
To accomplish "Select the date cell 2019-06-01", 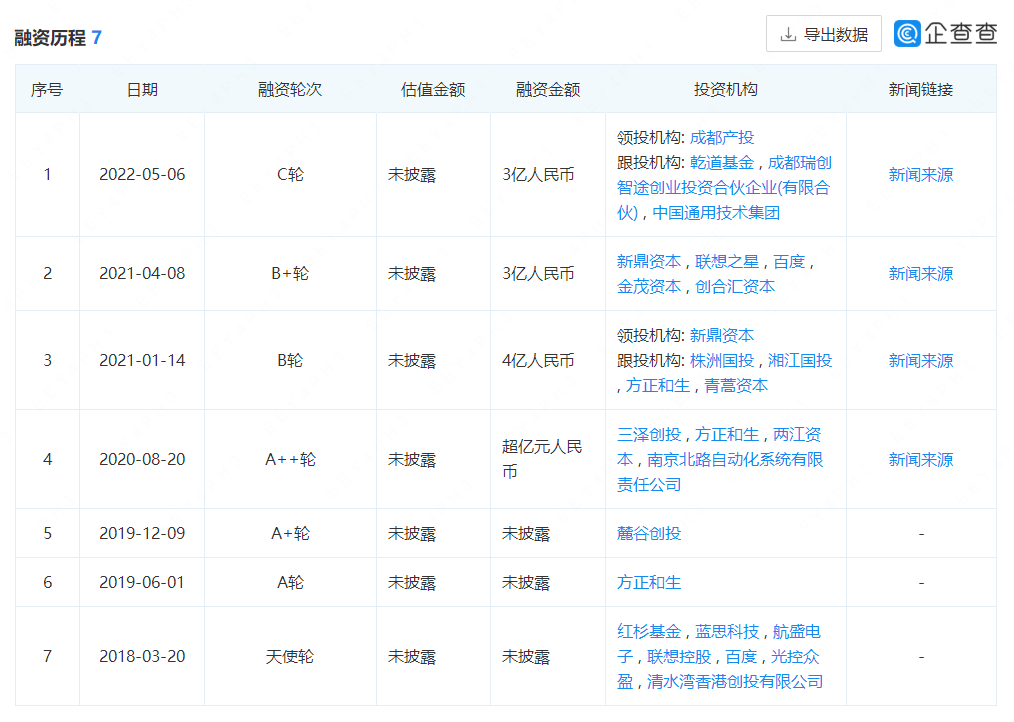I will click(142, 582).
